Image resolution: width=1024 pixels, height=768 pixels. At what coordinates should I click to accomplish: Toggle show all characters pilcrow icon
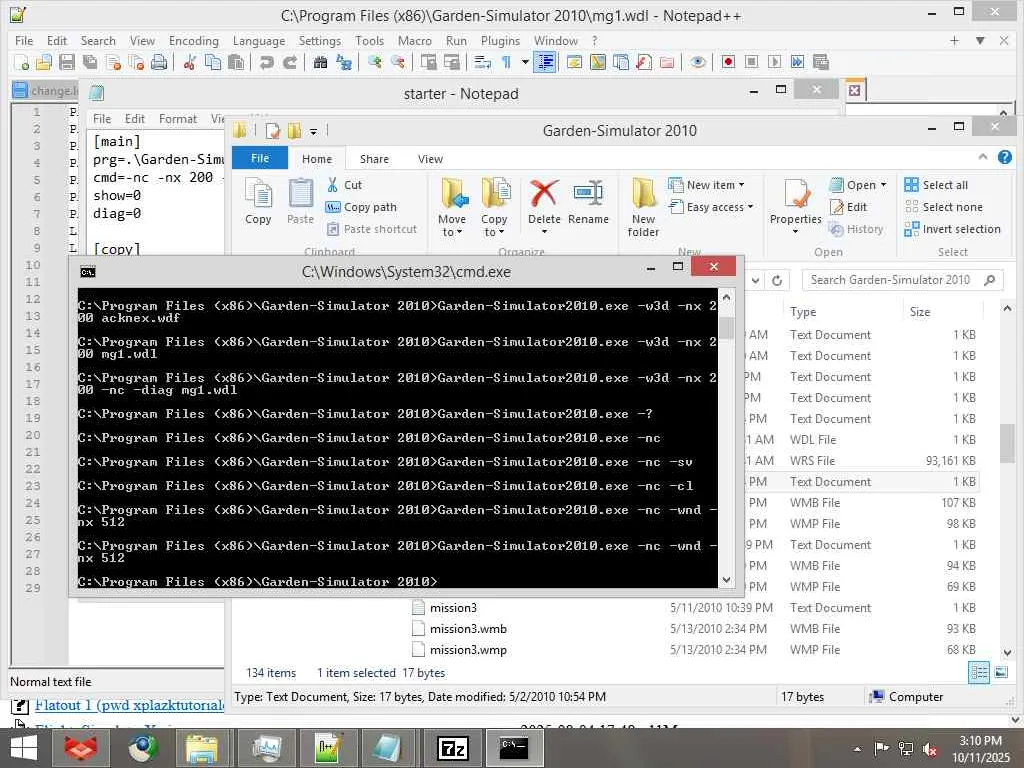pyautogui.click(x=506, y=62)
